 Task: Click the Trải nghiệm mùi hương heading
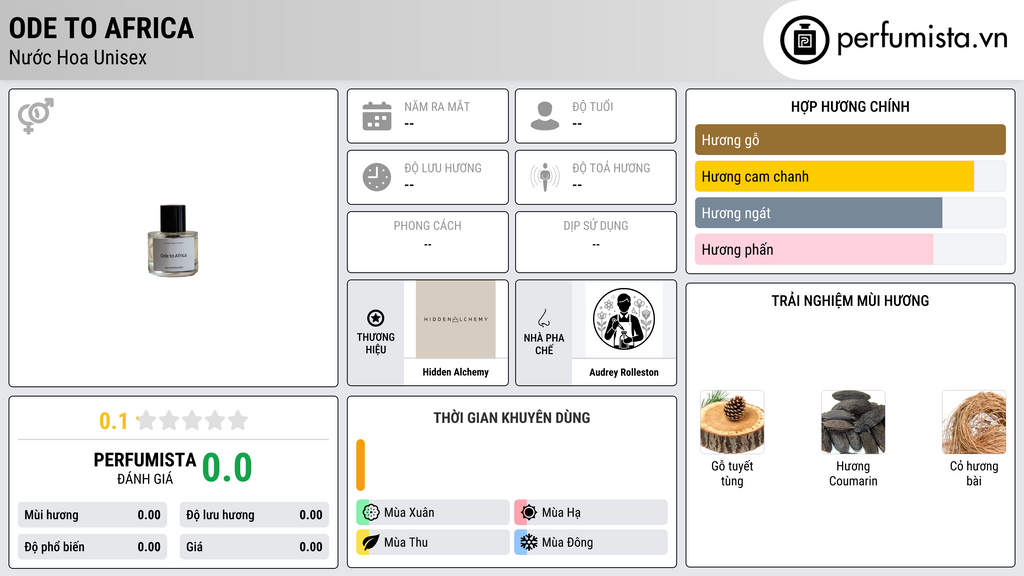[x=850, y=301]
